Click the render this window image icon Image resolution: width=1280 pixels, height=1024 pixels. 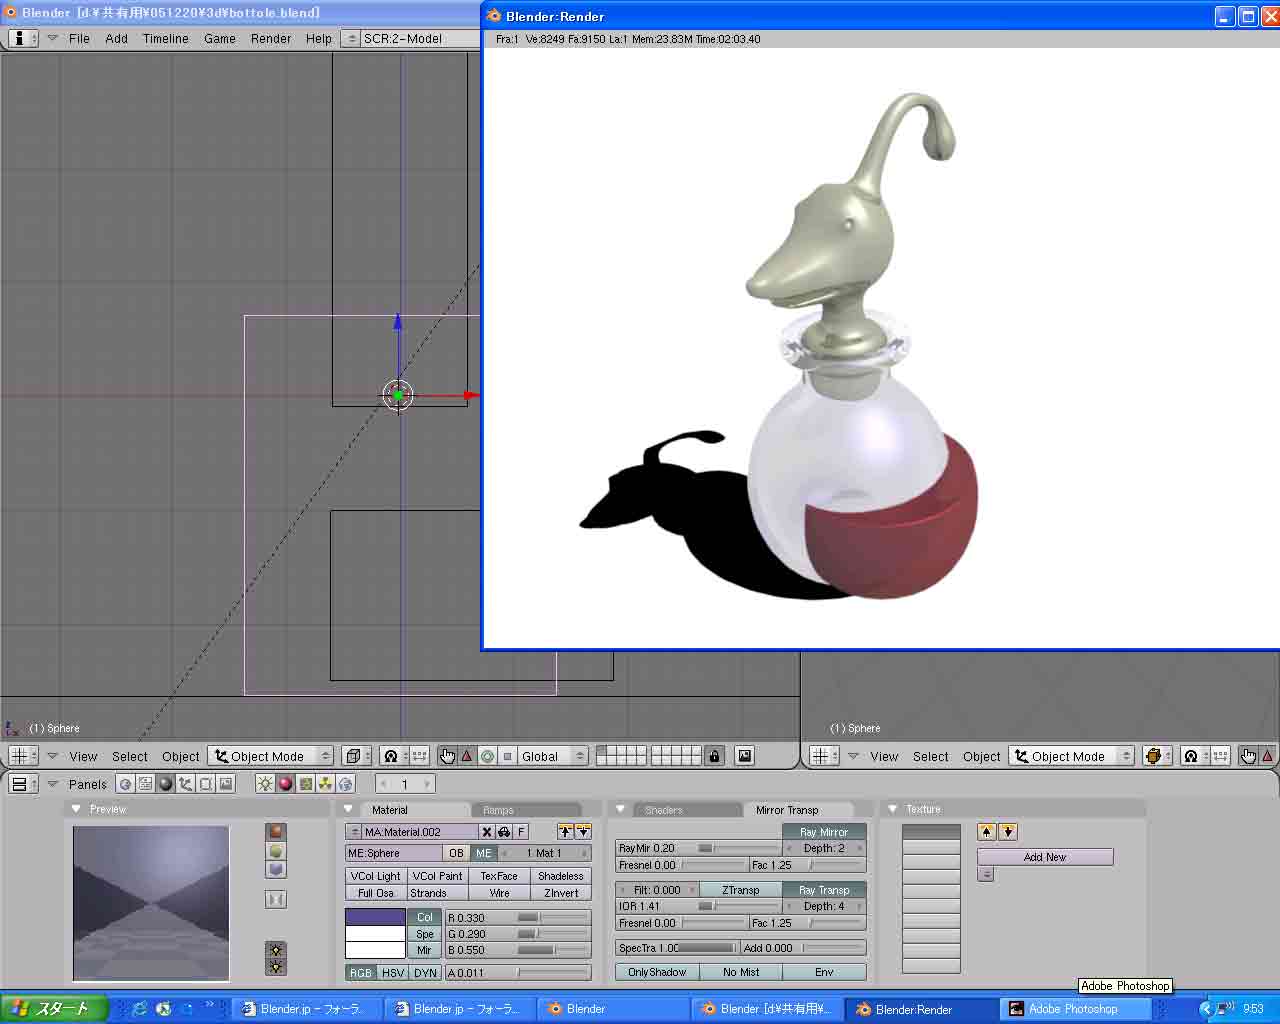point(745,756)
